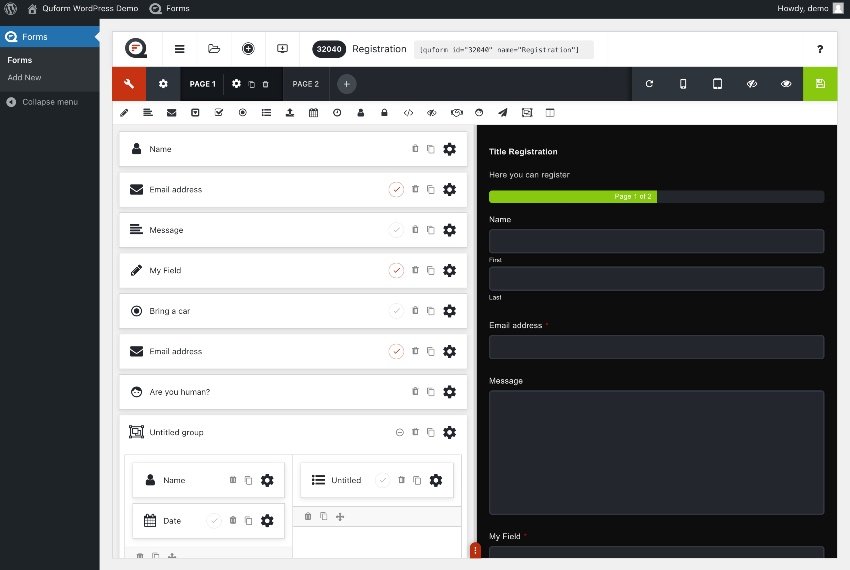Click the form shortcode field
This screenshot has height=570, width=850.
504,49
